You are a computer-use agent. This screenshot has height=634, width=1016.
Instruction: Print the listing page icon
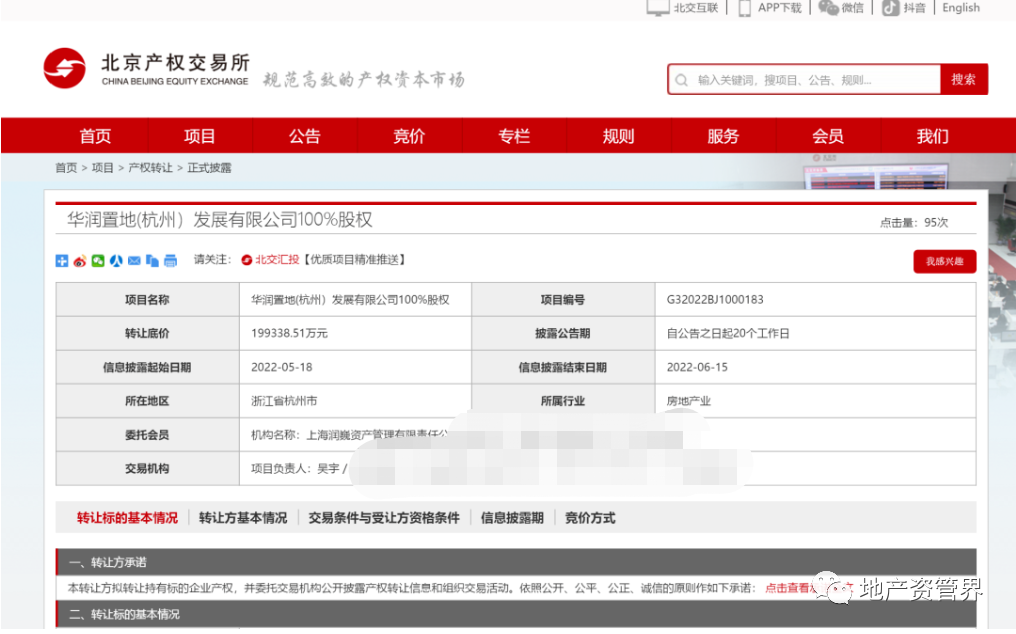[170, 261]
